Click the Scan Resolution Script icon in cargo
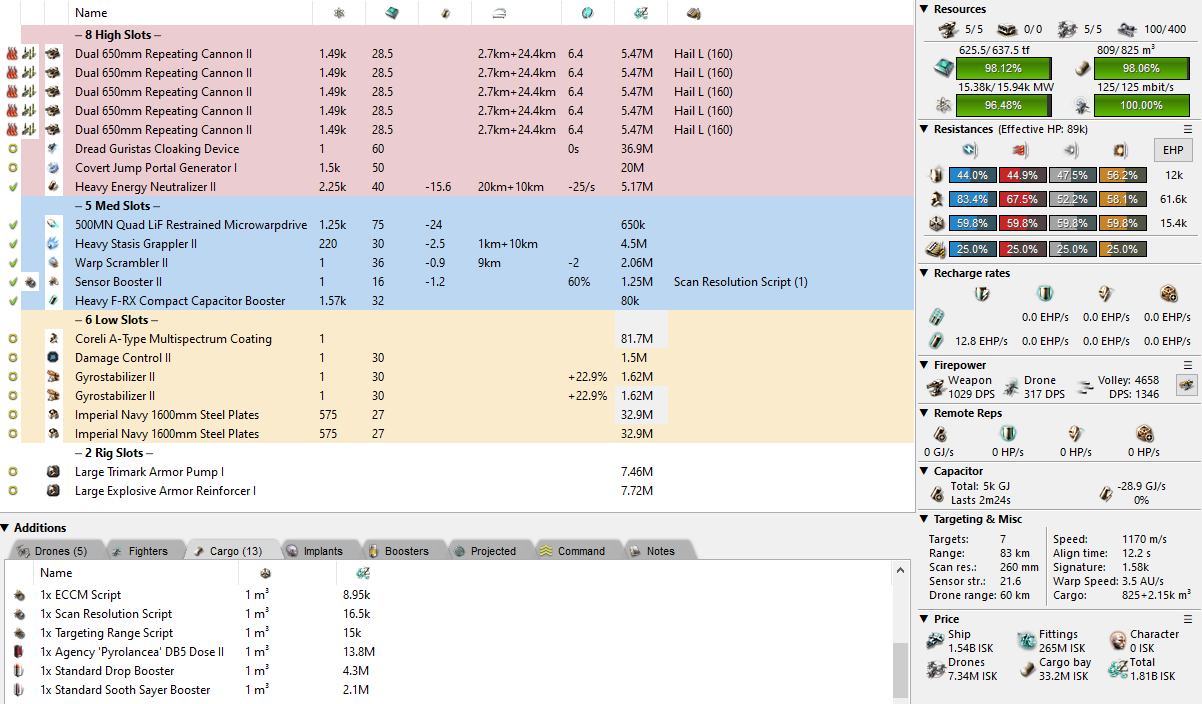1202x704 pixels. click(x=20, y=614)
